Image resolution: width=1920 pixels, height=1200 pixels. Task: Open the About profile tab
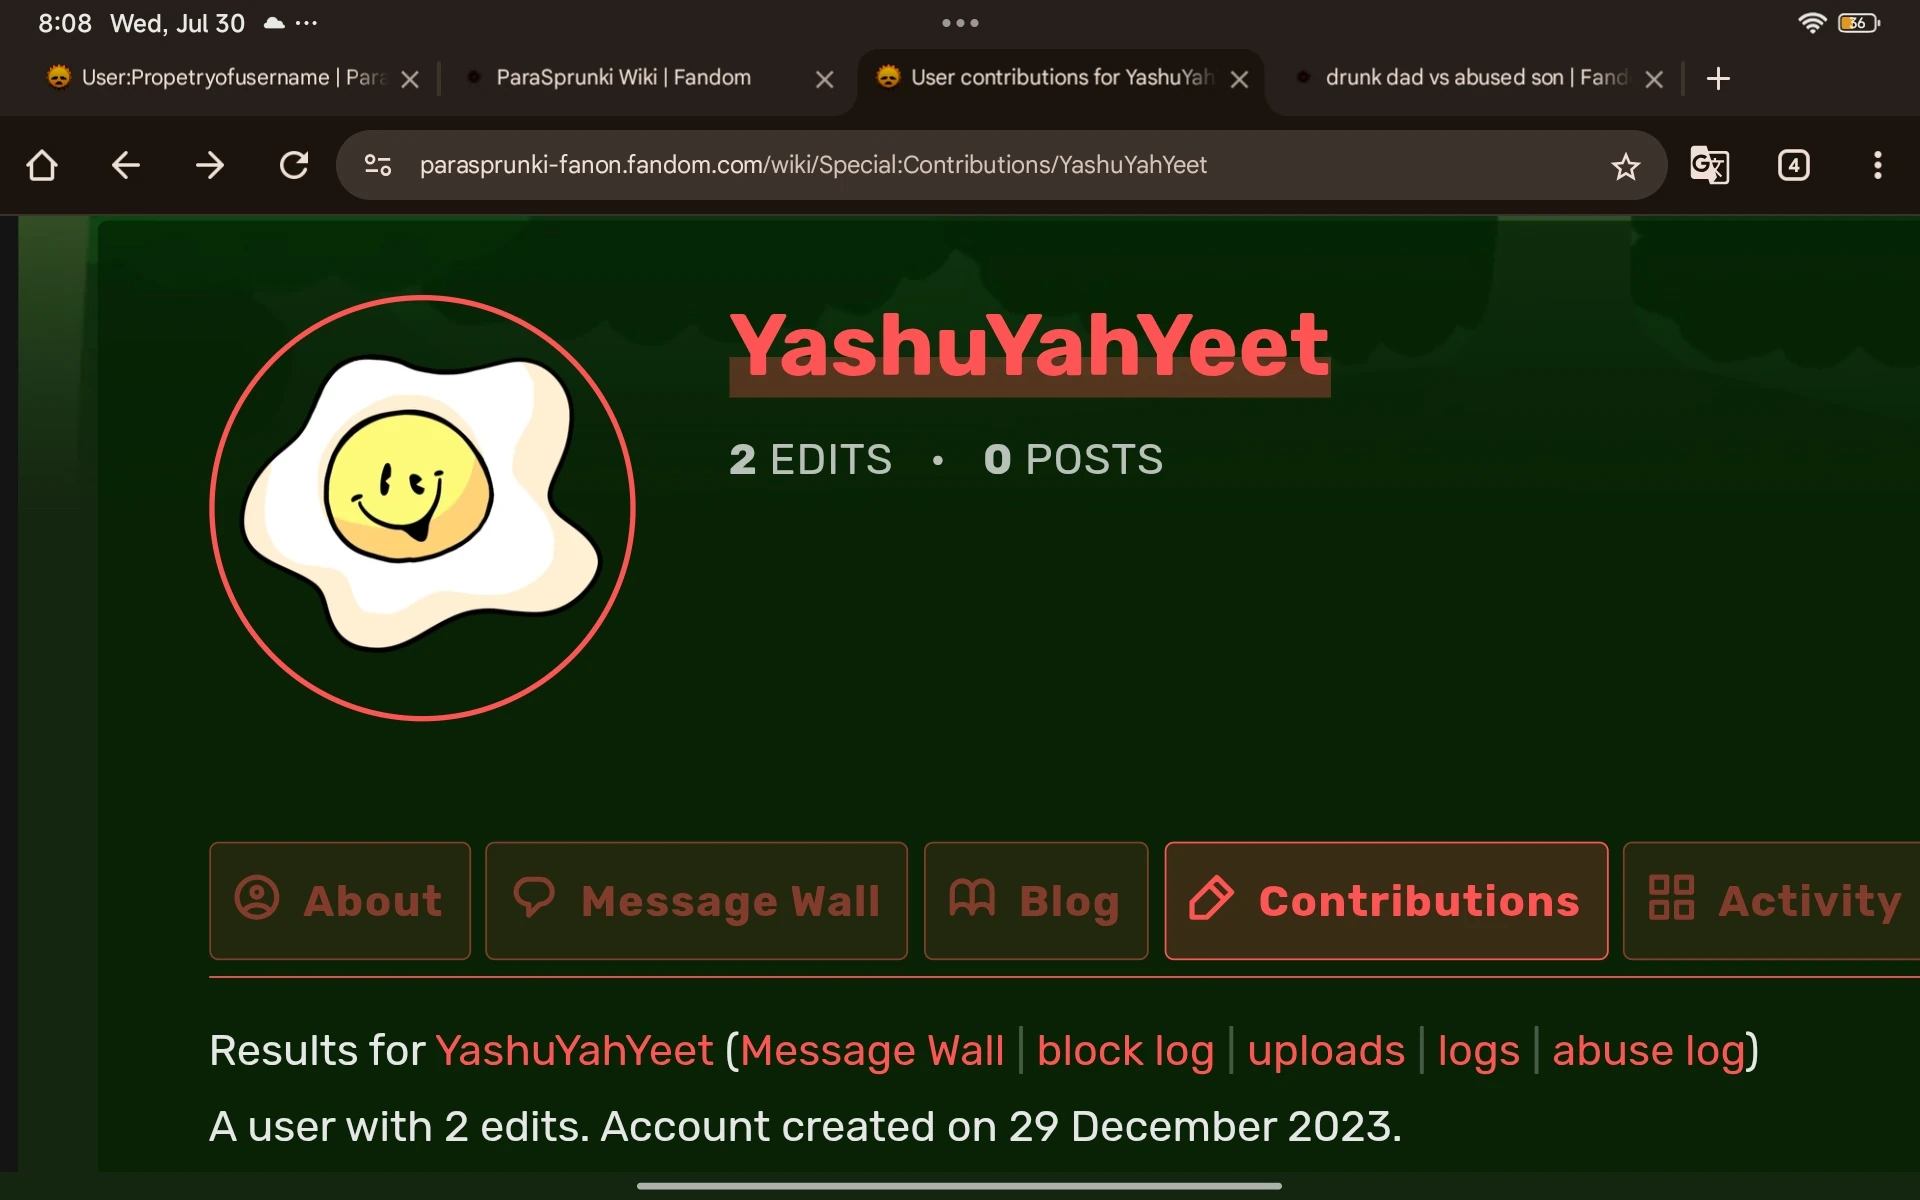click(x=340, y=901)
